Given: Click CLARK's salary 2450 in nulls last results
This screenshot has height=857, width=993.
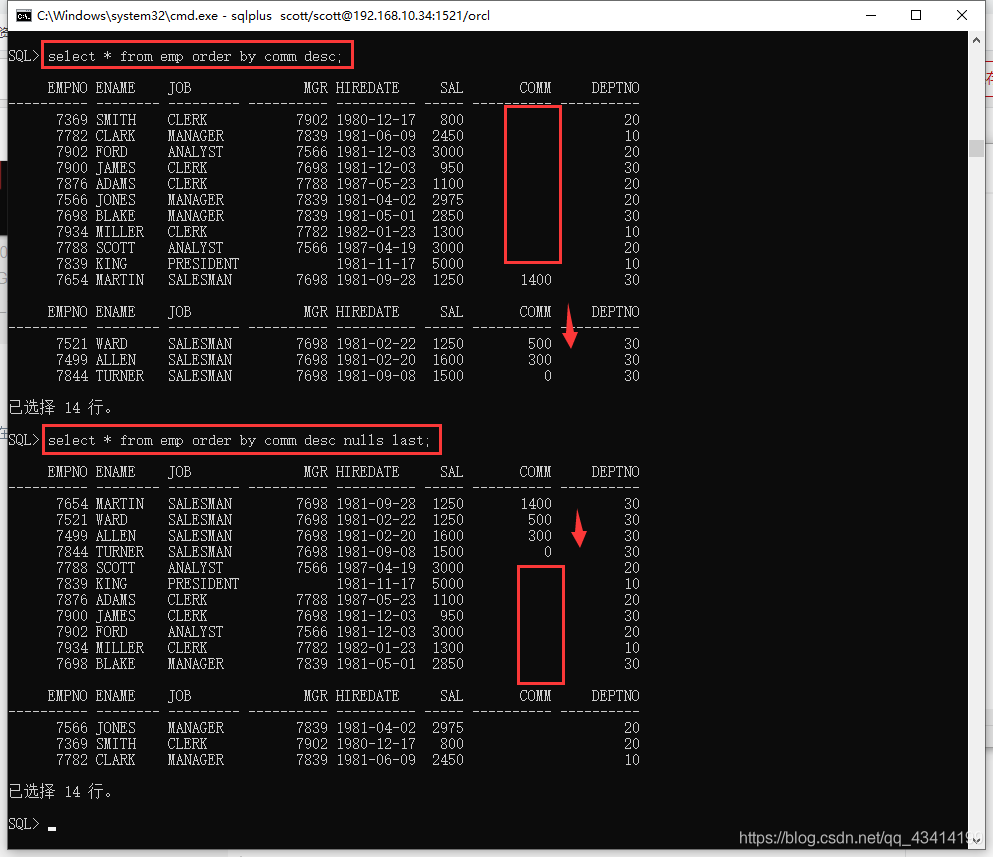Looking at the screenshot, I should (x=448, y=759).
